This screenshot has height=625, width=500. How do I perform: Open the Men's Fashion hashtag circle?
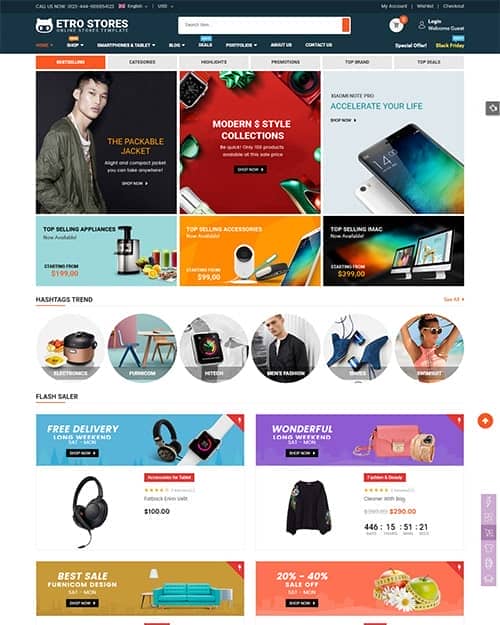tap(285, 348)
